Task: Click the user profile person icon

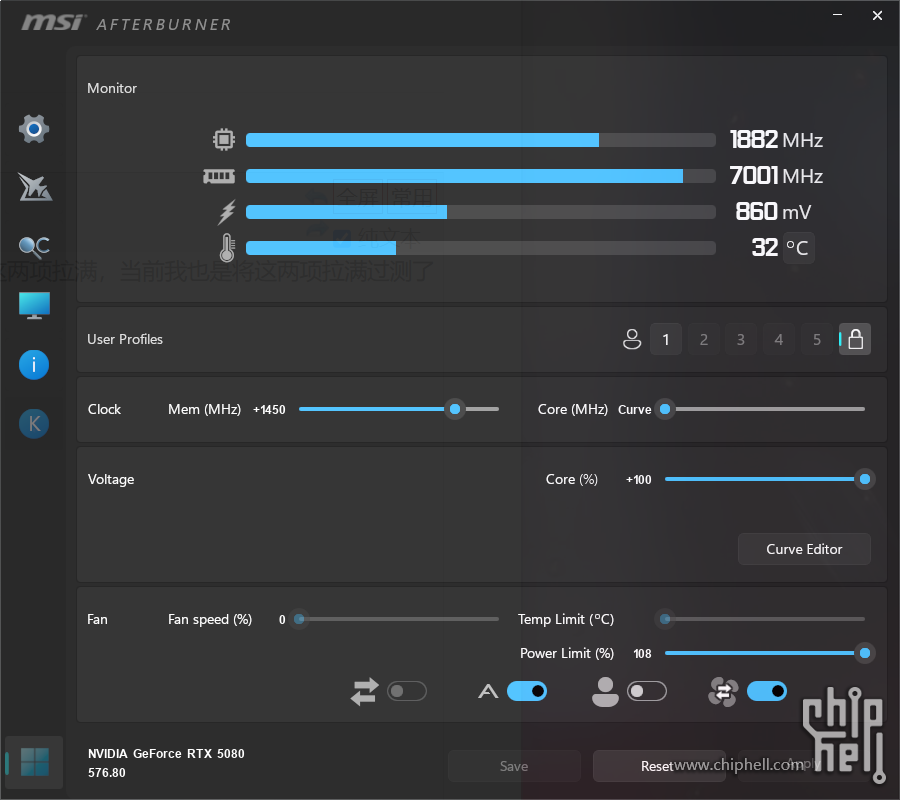Action: (x=632, y=339)
